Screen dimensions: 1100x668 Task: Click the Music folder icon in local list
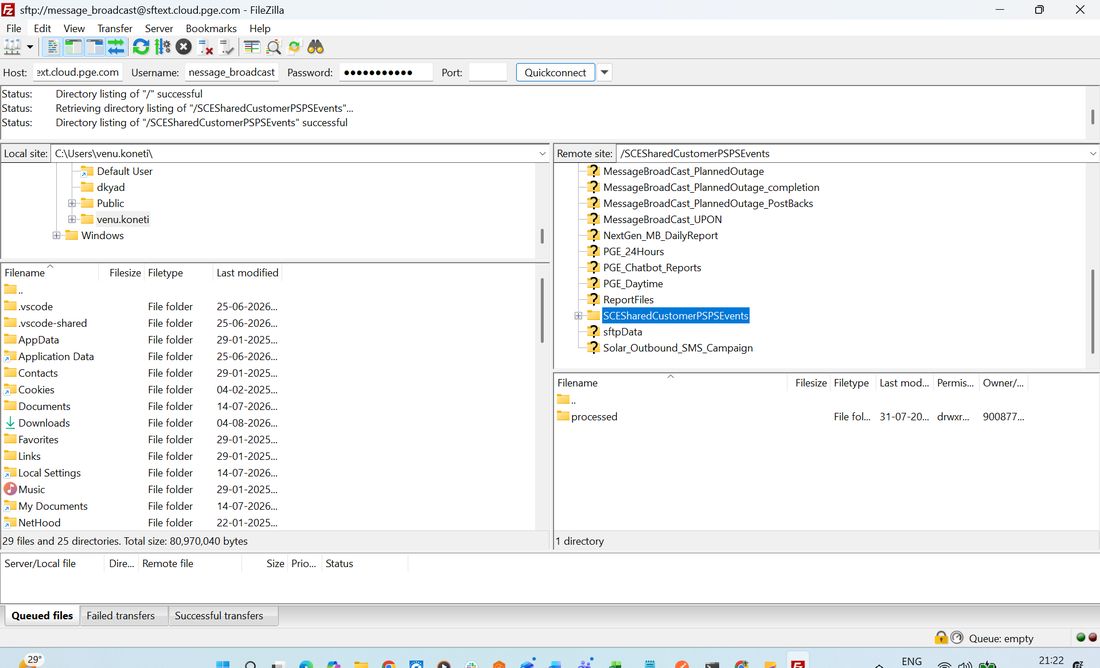point(10,489)
